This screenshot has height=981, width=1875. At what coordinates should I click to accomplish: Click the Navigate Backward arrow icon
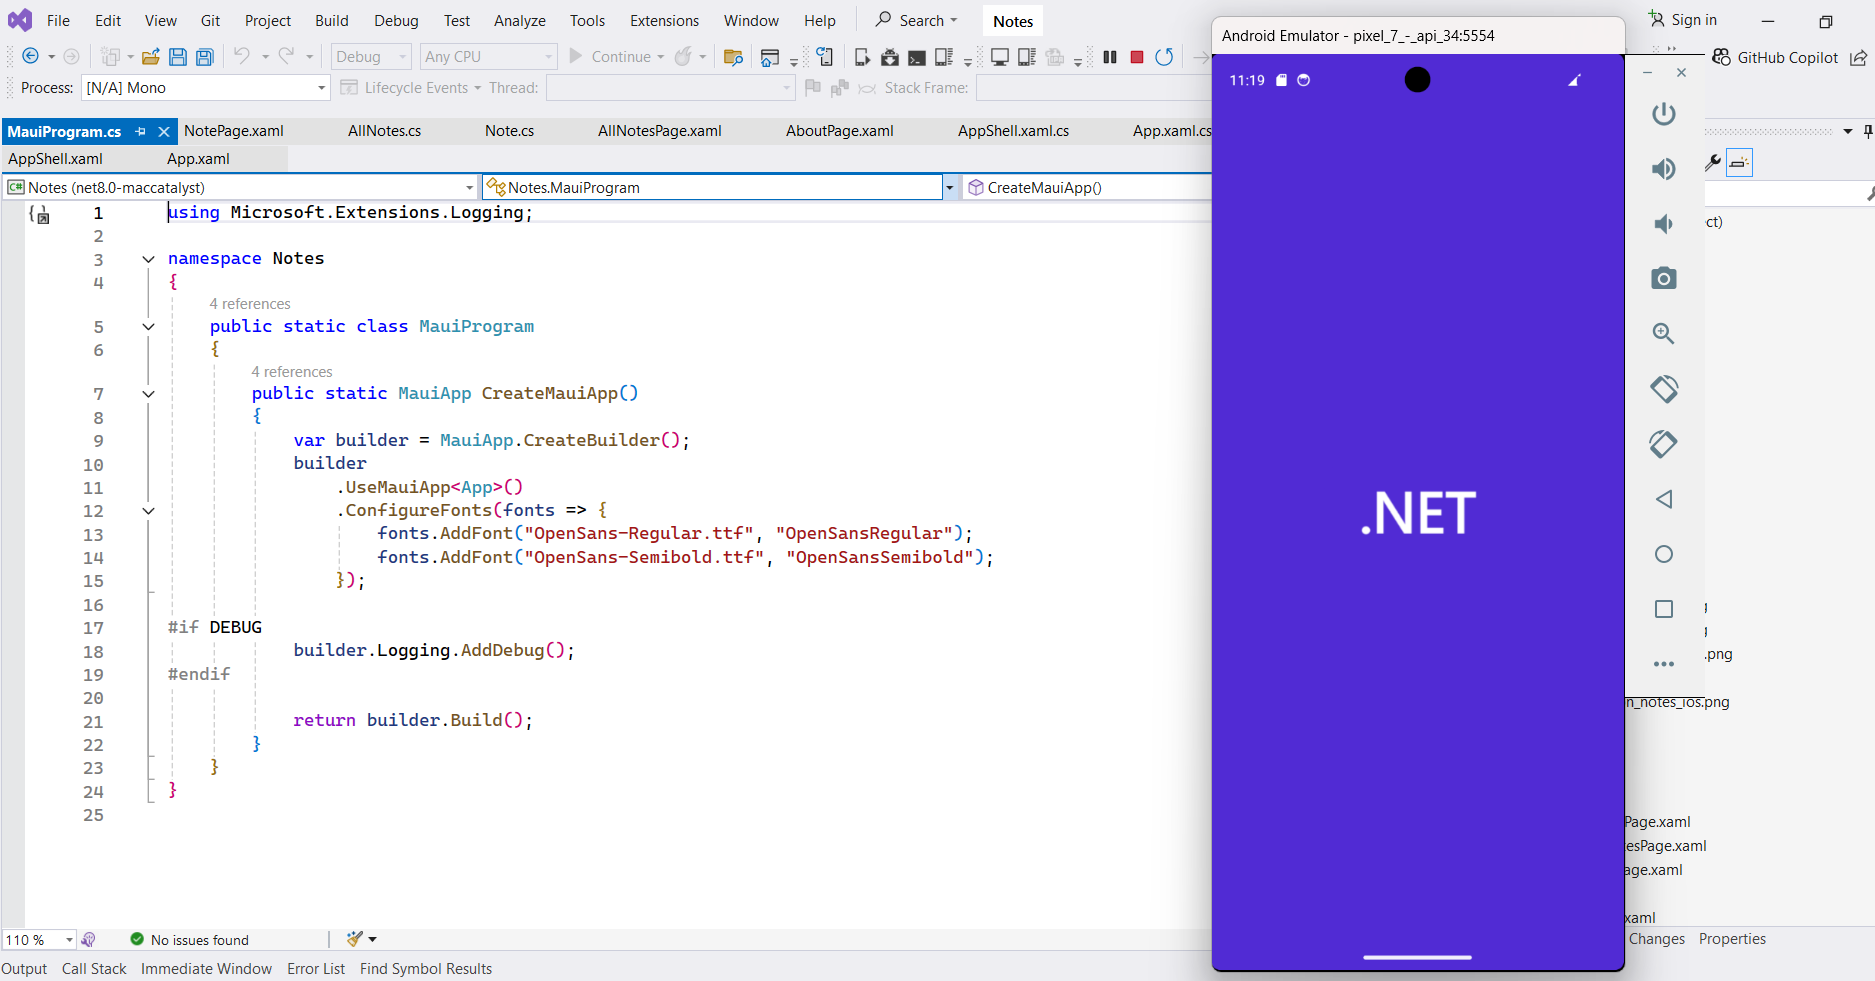(30, 57)
